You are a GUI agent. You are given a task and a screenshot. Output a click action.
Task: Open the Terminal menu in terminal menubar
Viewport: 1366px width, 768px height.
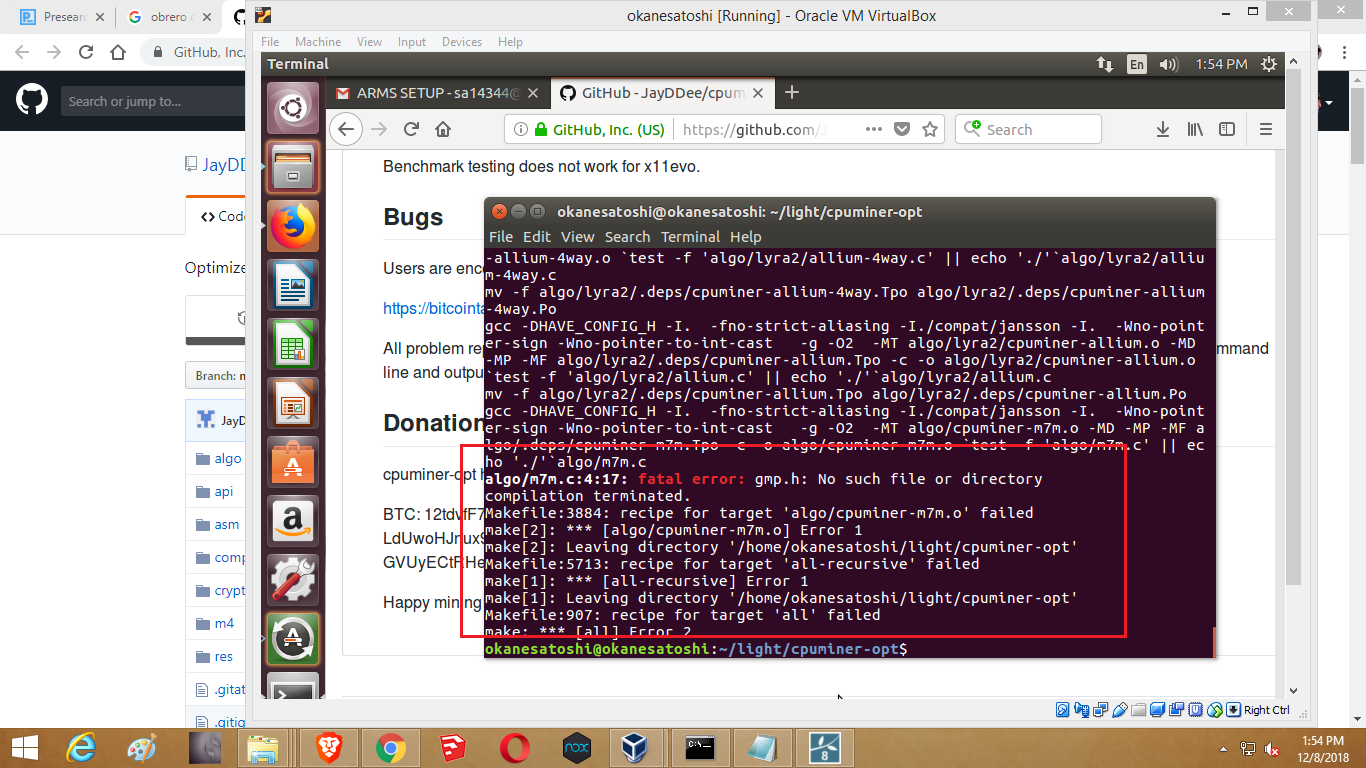(690, 237)
